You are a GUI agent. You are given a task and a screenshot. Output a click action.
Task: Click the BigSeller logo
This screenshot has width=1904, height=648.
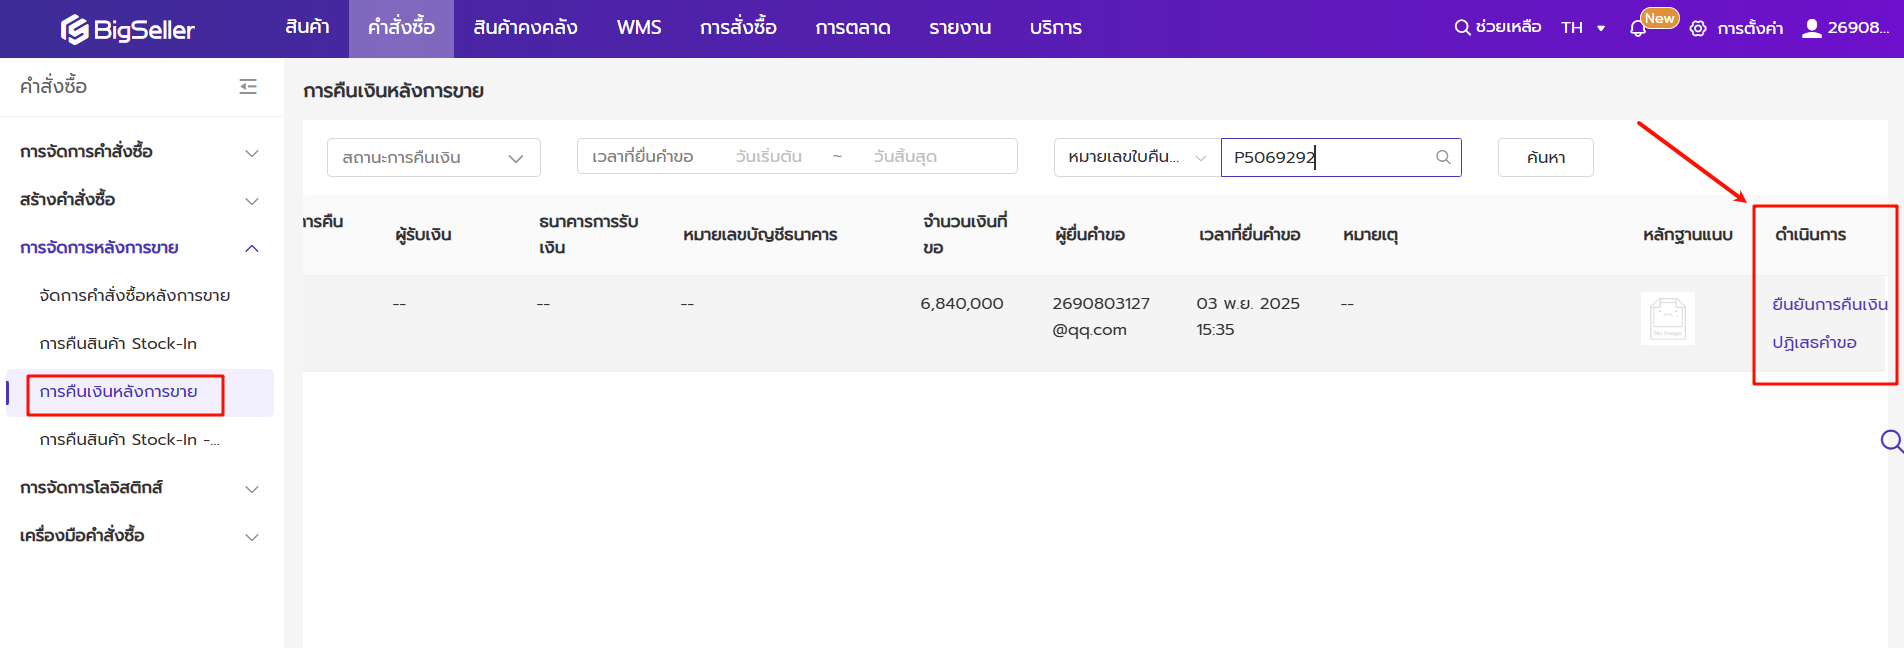(x=127, y=29)
